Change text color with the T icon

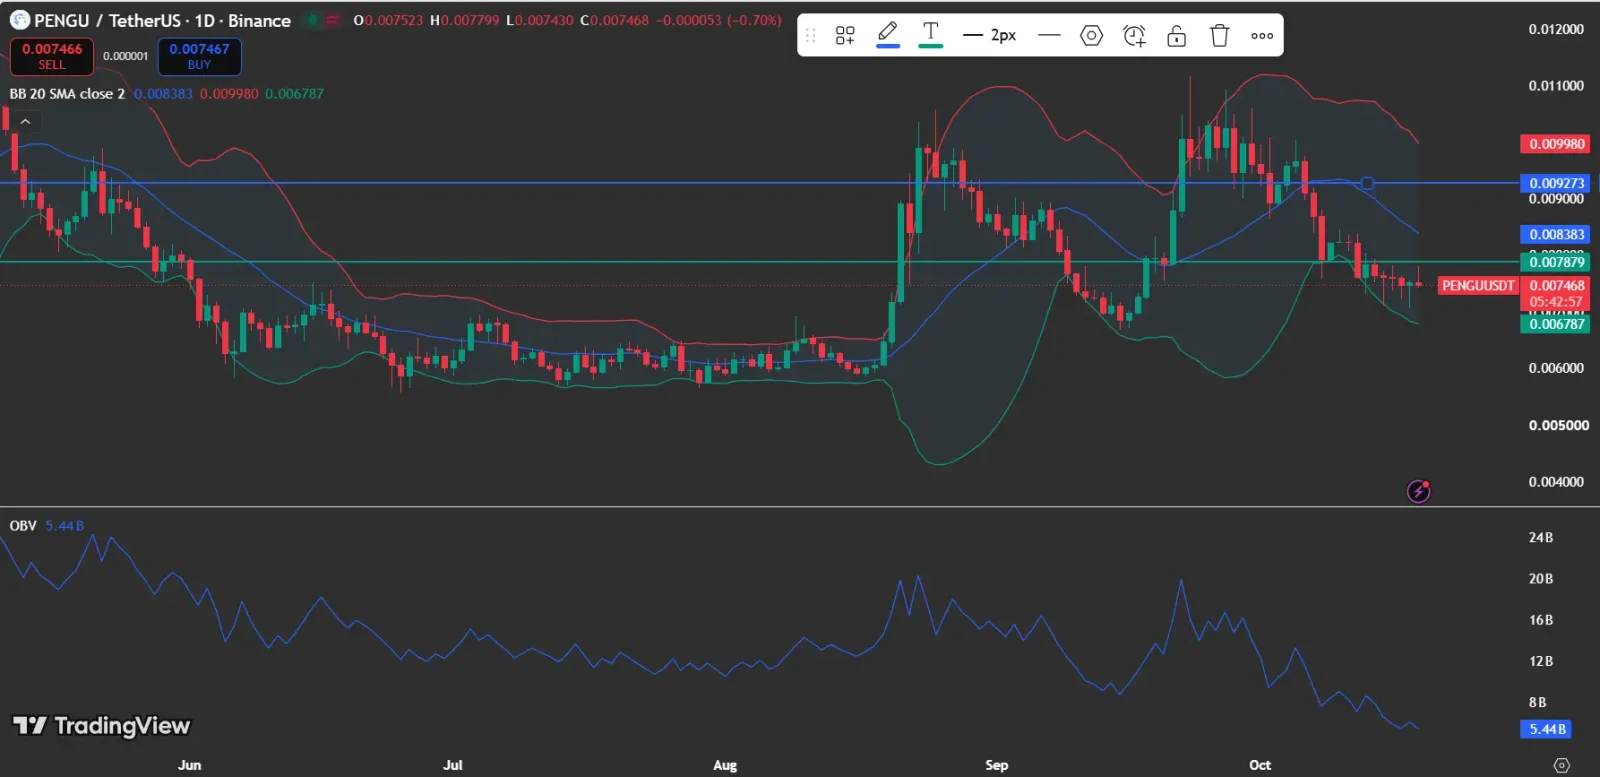click(x=931, y=35)
